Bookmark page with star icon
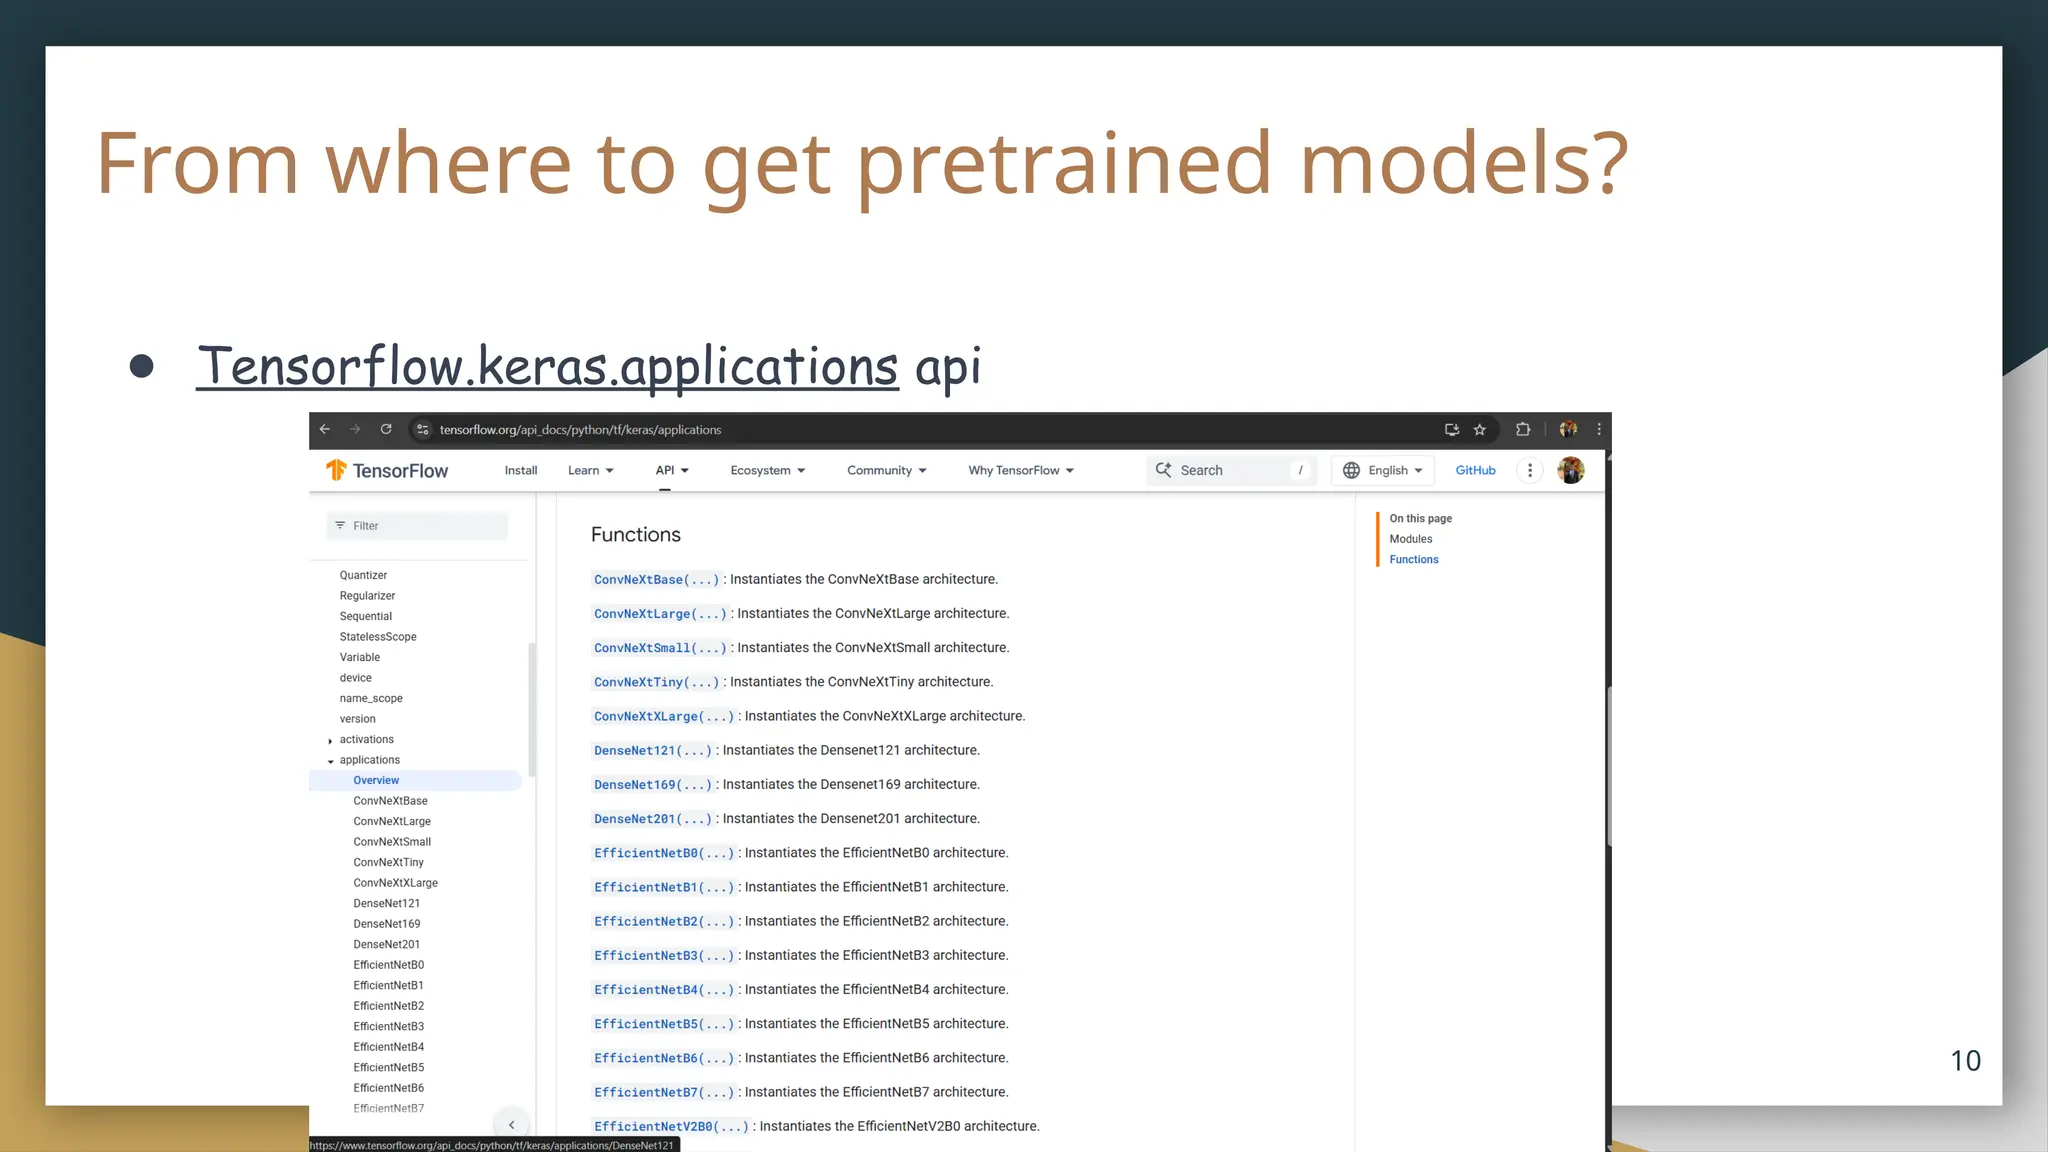Image resolution: width=2048 pixels, height=1152 pixels. tap(1480, 430)
